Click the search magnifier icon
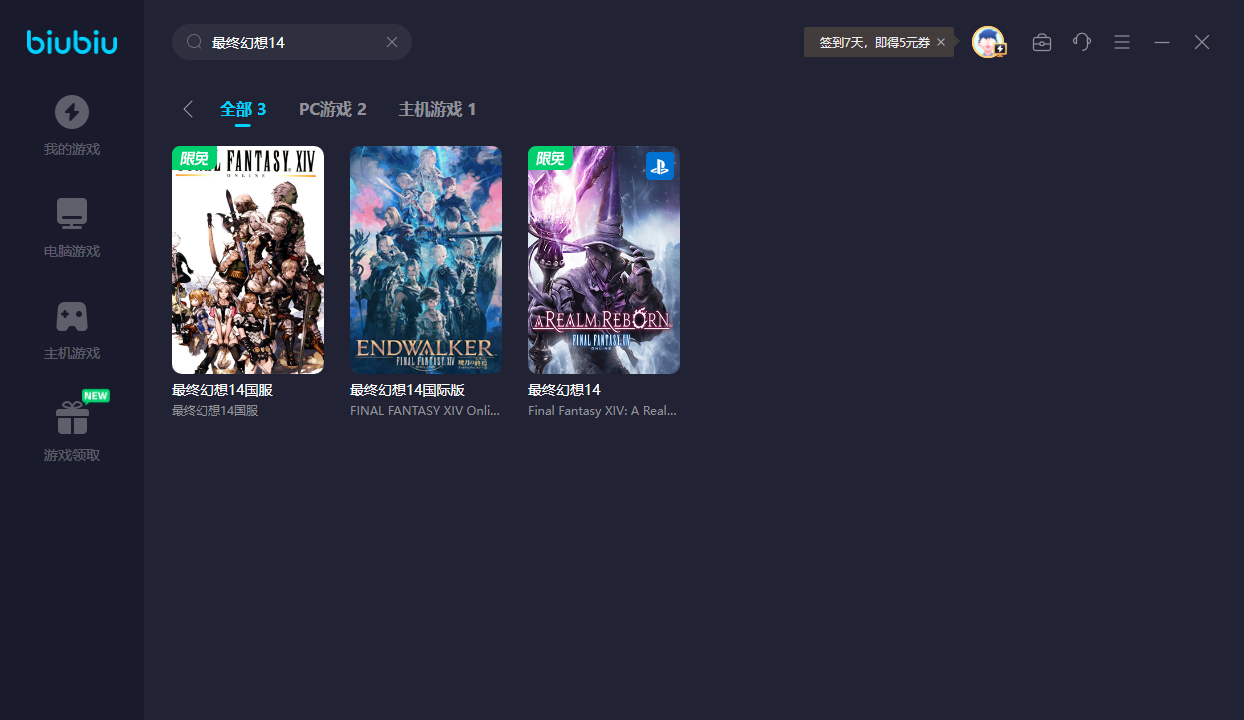 point(195,42)
